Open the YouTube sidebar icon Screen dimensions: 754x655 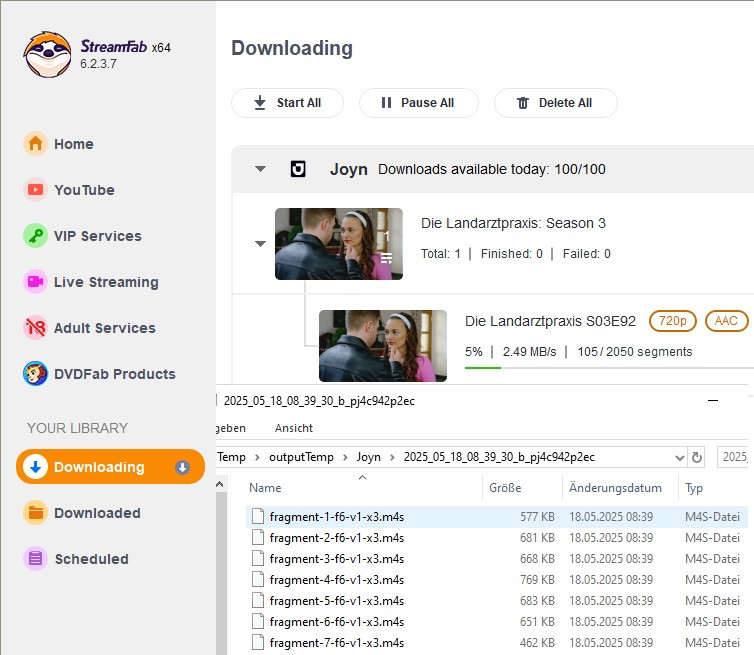[36, 190]
